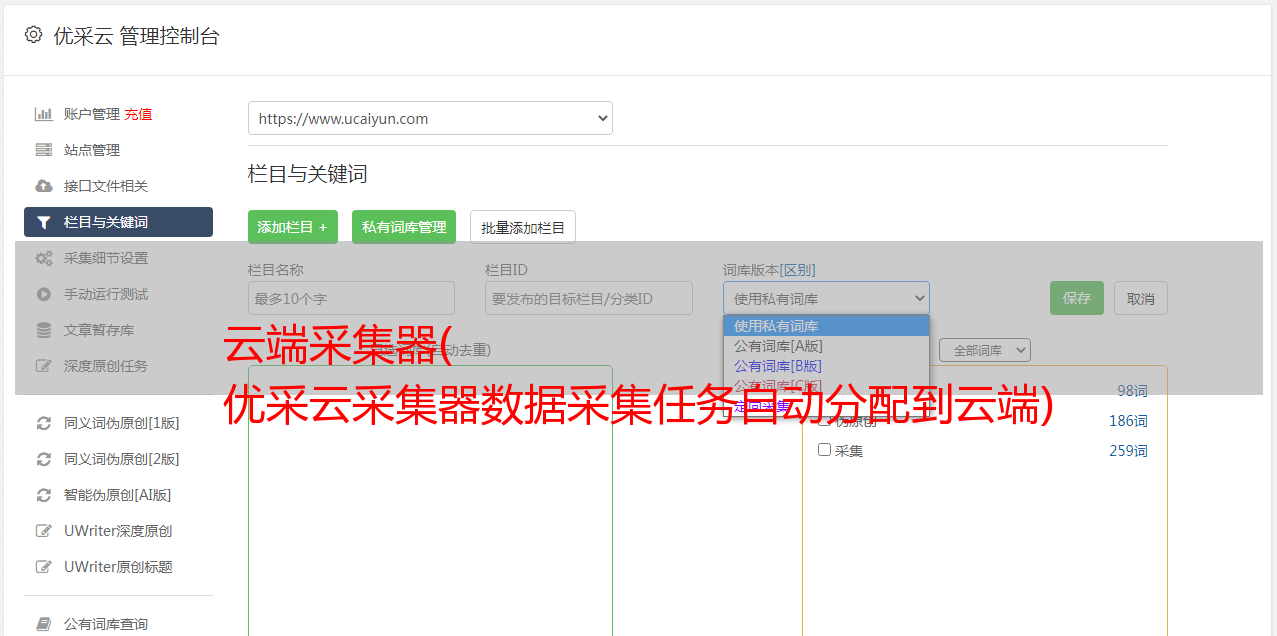Click the 取消 button

(x=1141, y=298)
